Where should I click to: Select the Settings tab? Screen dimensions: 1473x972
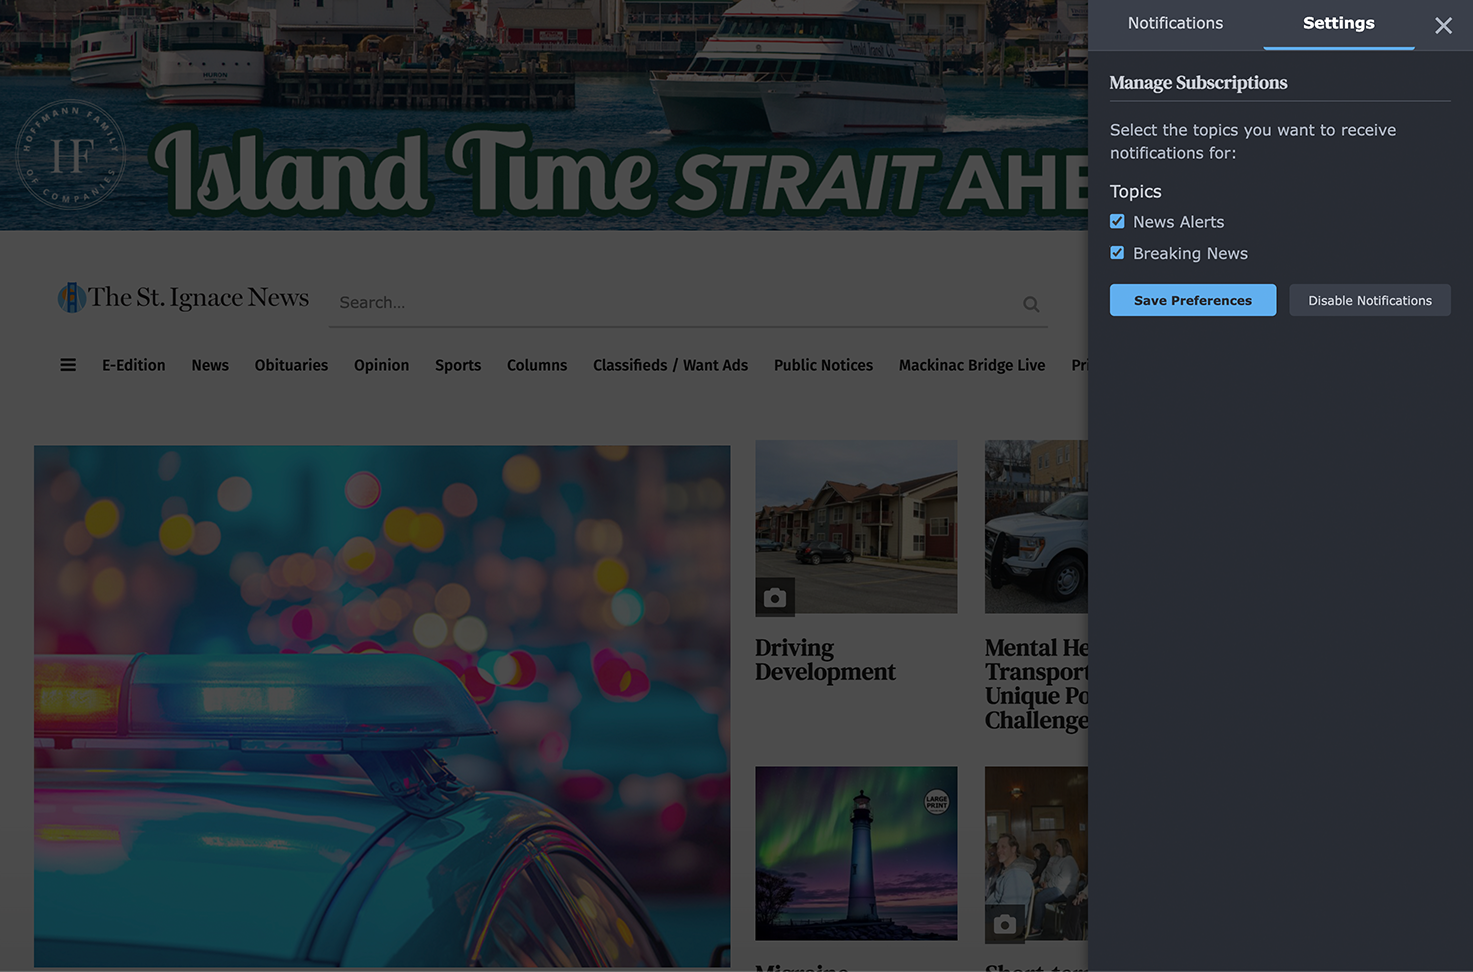(x=1339, y=23)
